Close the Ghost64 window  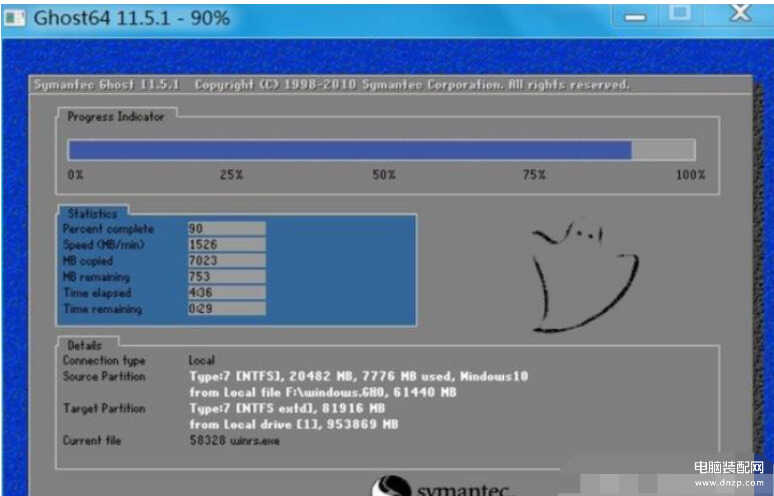pyautogui.click(x=740, y=13)
